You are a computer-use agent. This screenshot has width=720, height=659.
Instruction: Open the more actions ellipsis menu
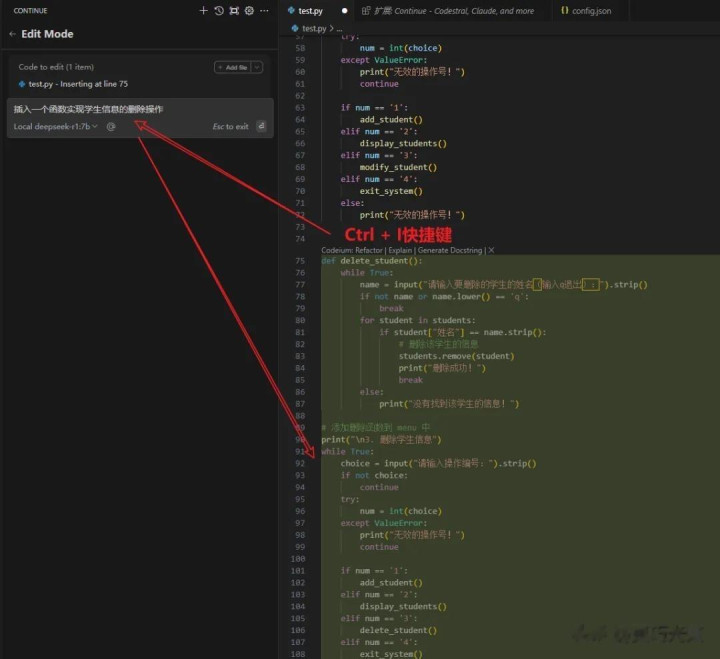[x=264, y=11]
